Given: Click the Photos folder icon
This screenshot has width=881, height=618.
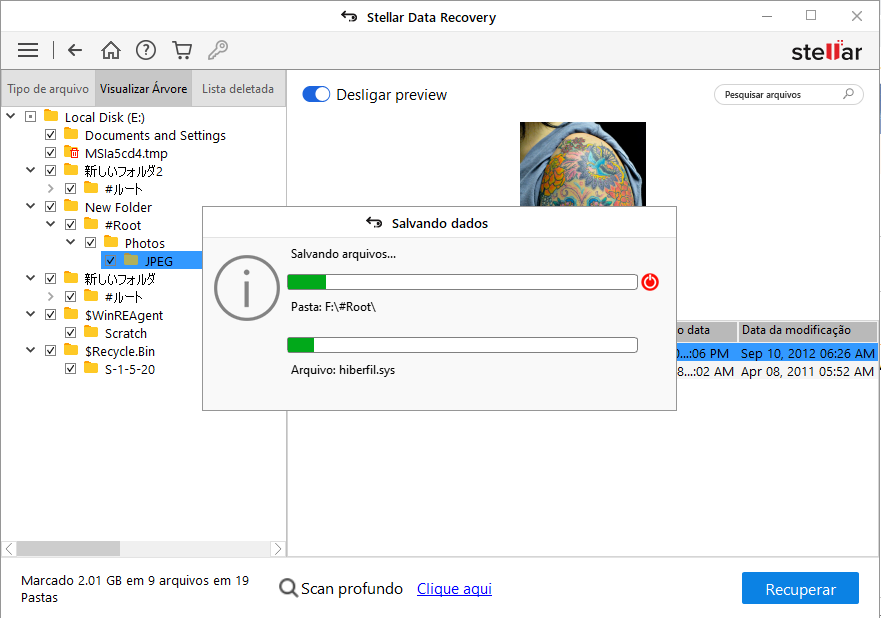Looking at the screenshot, I should 111,242.
